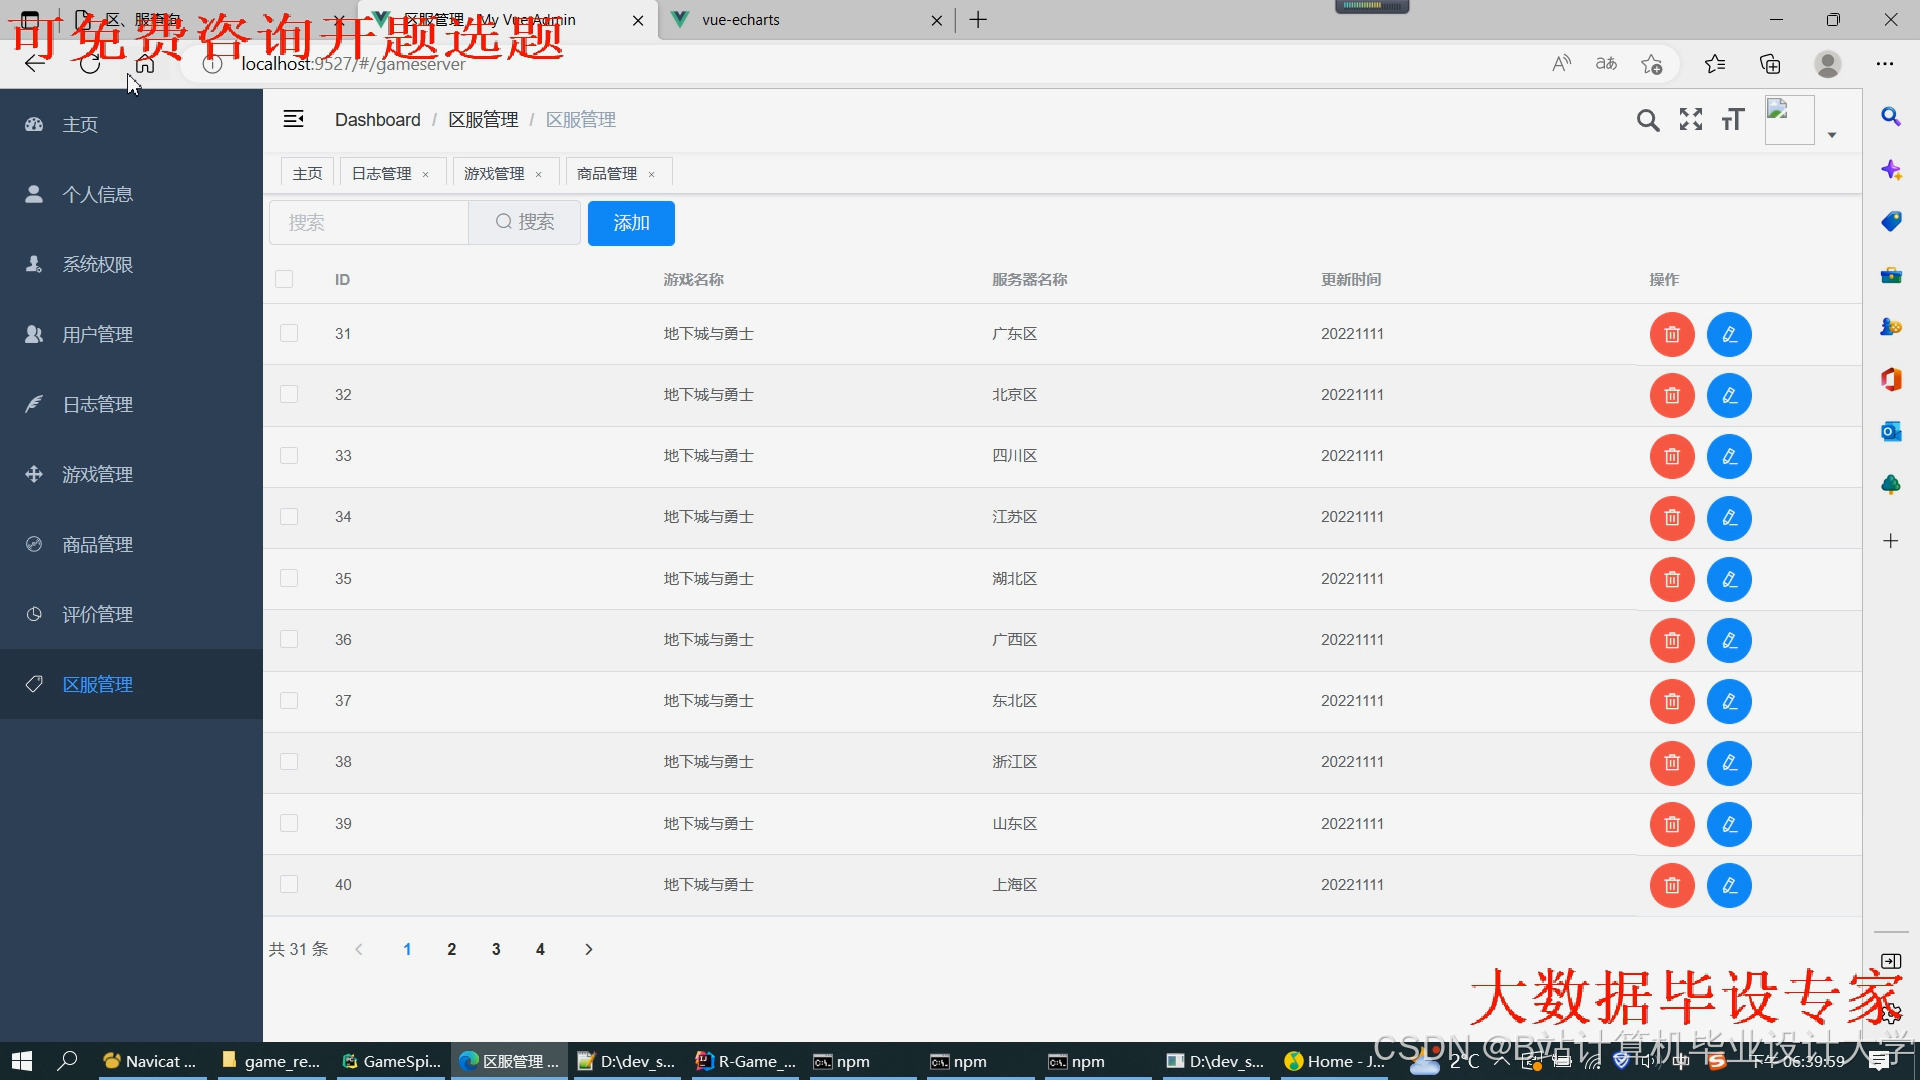Viewport: 1920px width, 1080px height.
Task: Open Navicat from the taskbar
Action: click(x=152, y=1061)
